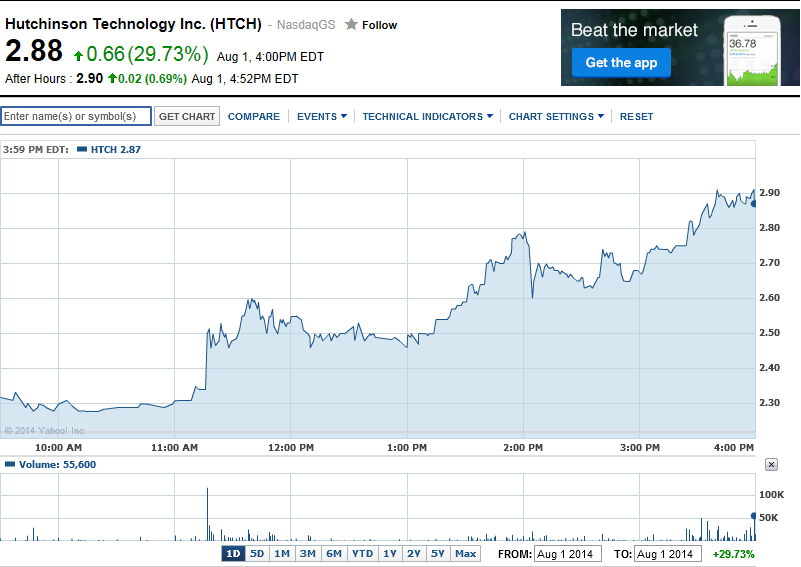This screenshot has width=801, height=567.
Task: Switch to the 3M range tab
Action: (x=308, y=554)
